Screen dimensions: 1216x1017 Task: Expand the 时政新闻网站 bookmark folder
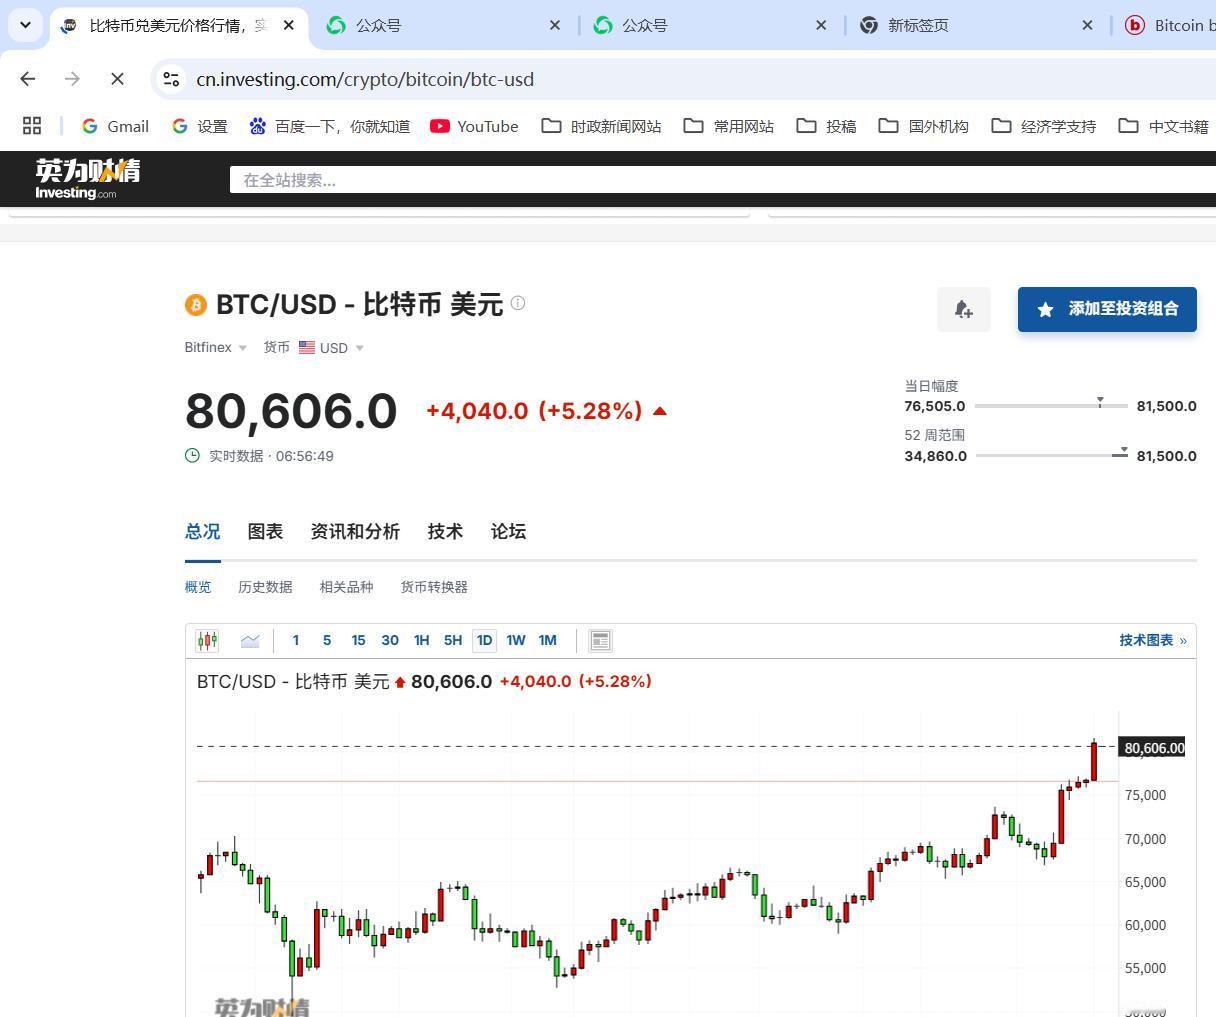click(601, 126)
